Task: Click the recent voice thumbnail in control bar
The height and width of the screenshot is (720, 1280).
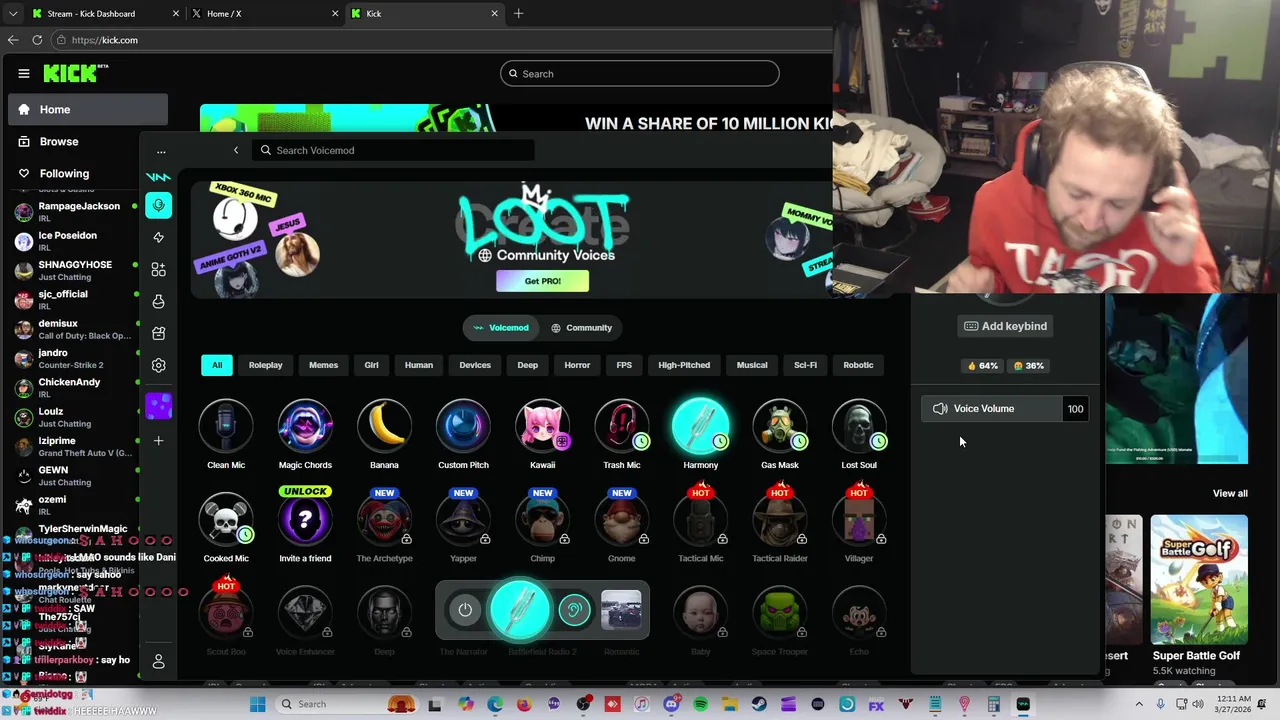Action: click(621, 610)
